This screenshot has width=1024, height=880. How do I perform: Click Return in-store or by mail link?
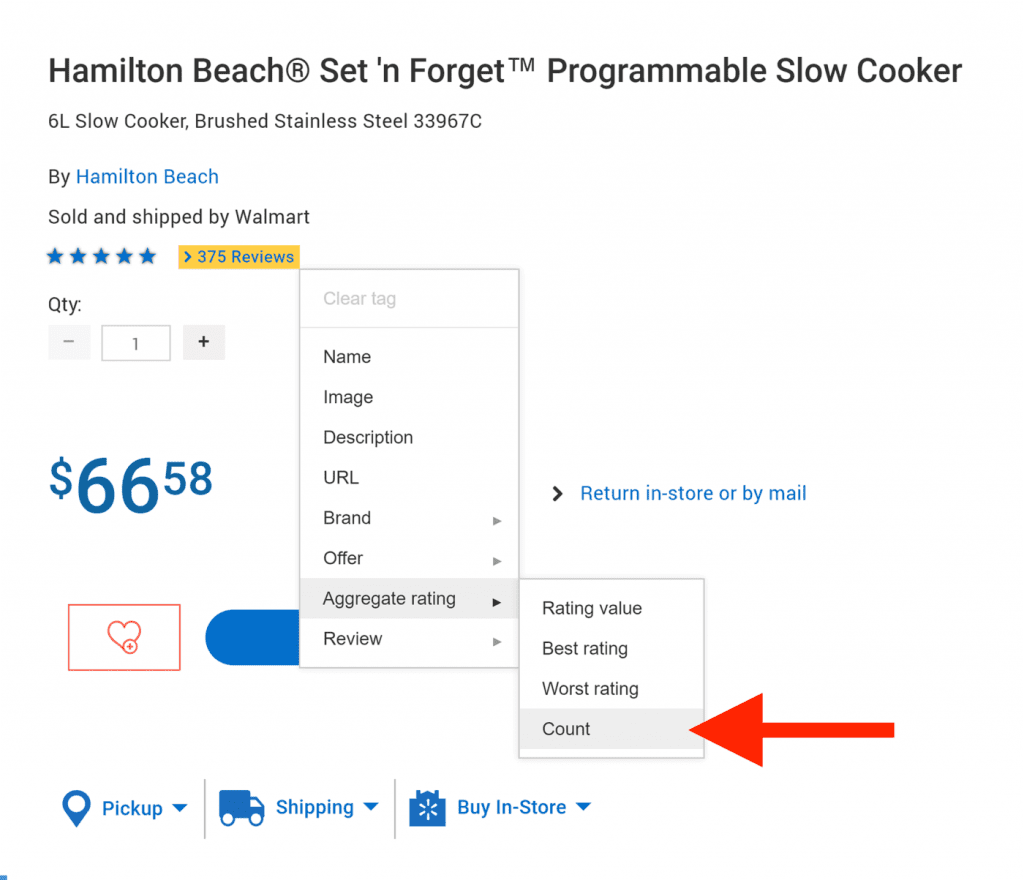(693, 493)
